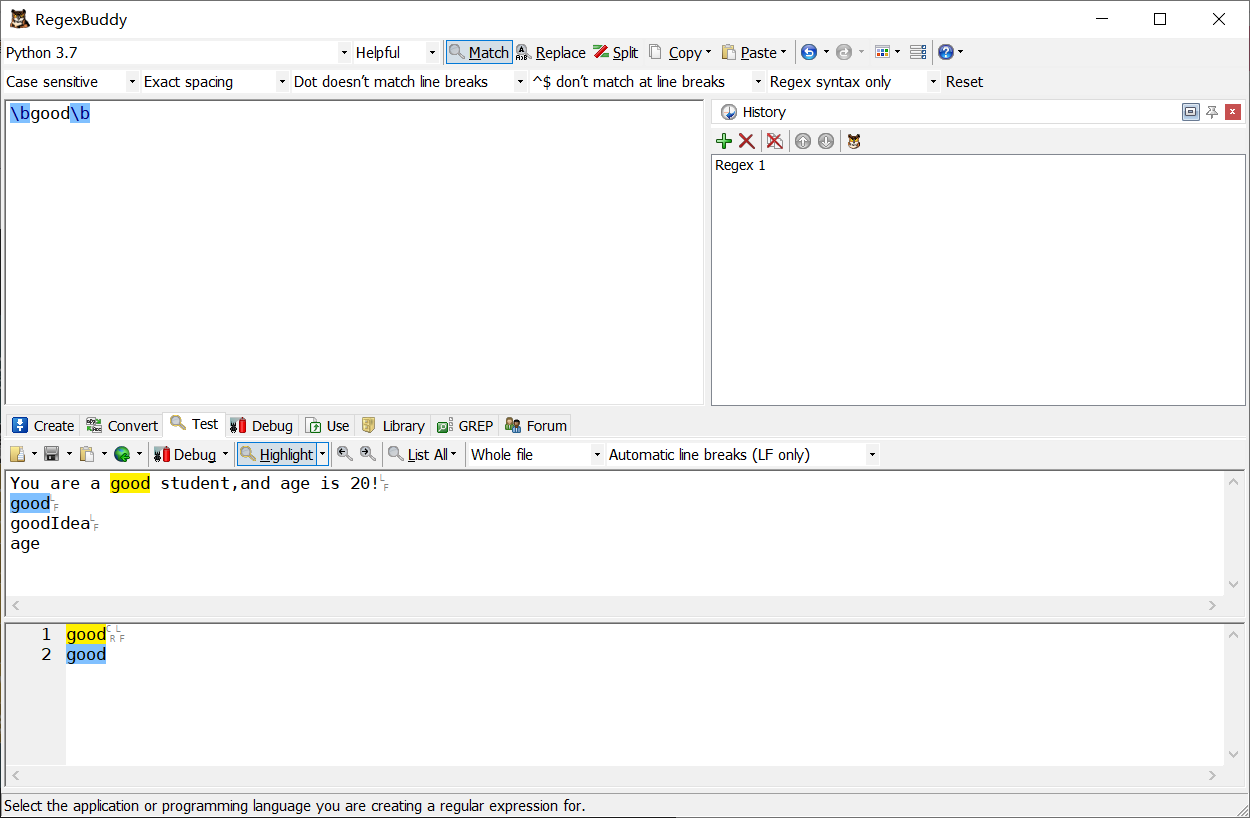Viewport: 1250px width, 818px height.
Task: Click the move regex up icon
Action: pos(803,141)
